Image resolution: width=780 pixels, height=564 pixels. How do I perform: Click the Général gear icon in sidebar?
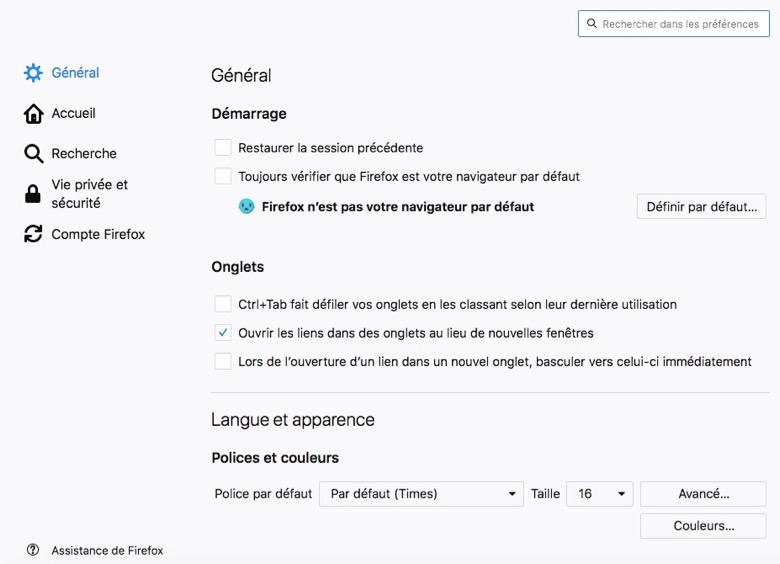[x=33, y=73]
